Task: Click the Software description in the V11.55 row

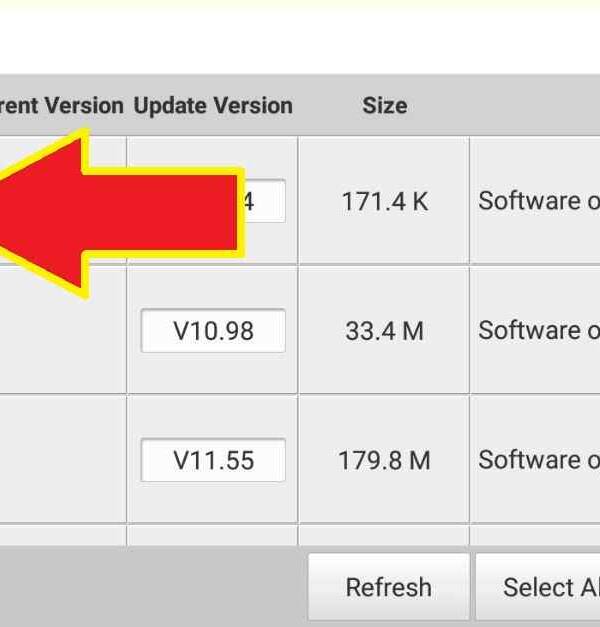Action: pos(539,460)
